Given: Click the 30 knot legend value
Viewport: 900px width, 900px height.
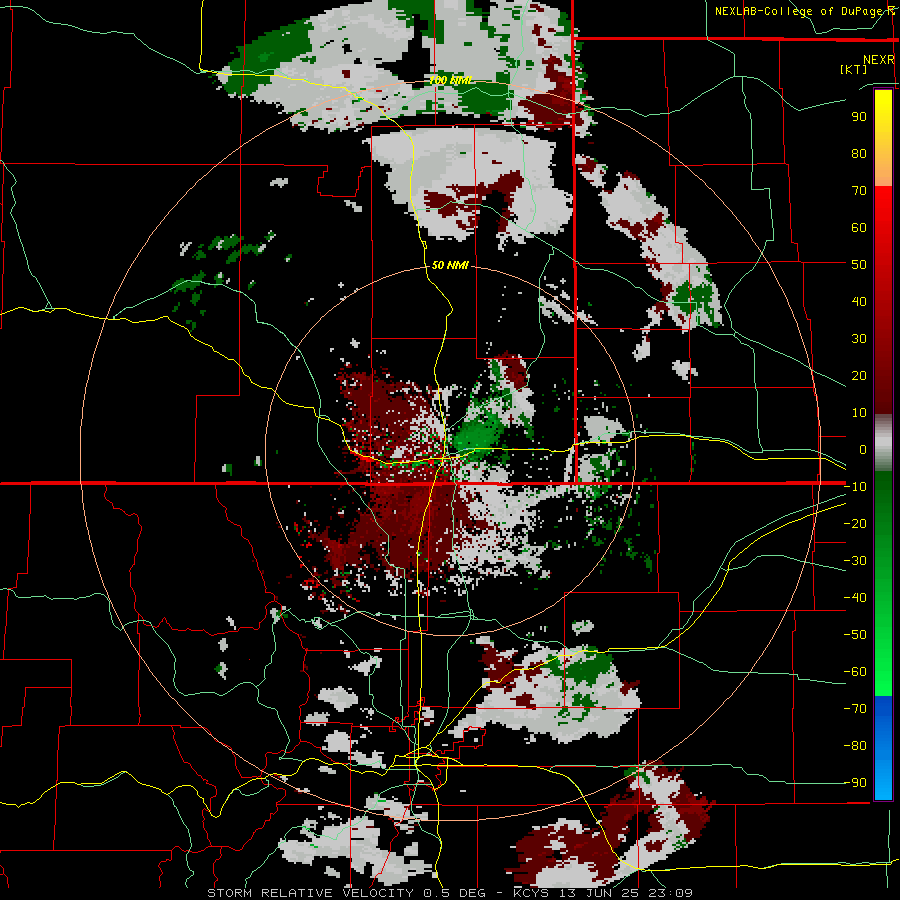Looking at the screenshot, I should 859,339.
